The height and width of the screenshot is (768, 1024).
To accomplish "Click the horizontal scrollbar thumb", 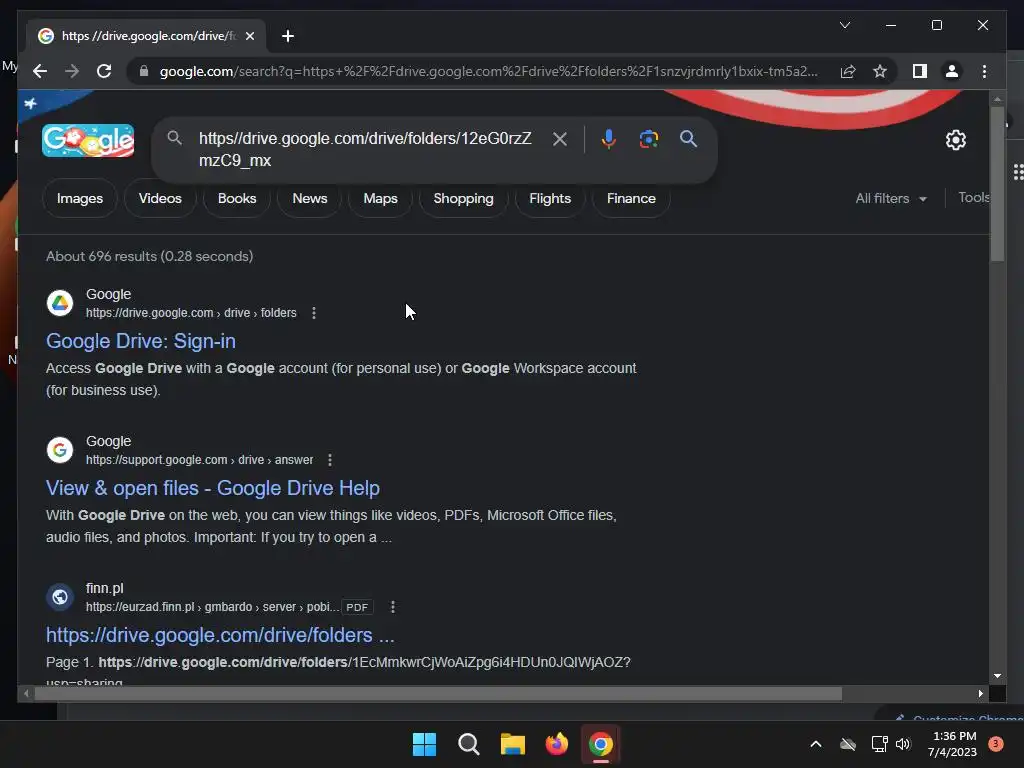I will (x=438, y=694).
